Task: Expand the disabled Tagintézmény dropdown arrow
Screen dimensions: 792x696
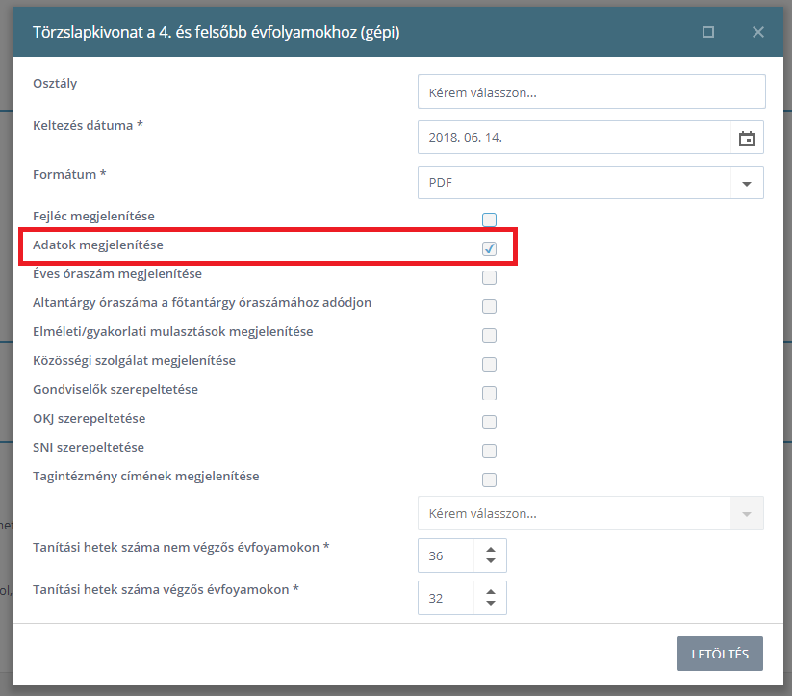Action: pyautogui.click(x=747, y=514)
